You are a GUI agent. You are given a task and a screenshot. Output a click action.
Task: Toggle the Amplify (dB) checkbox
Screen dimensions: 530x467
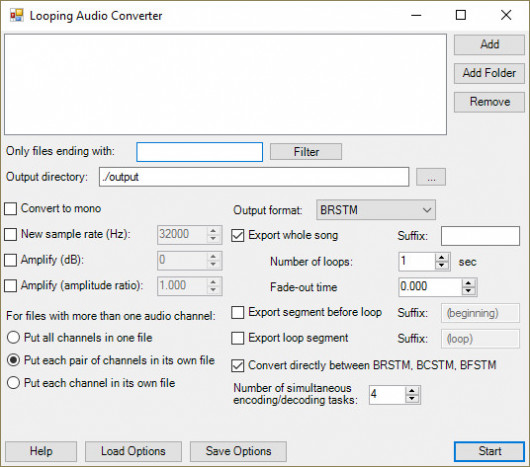[10, 260]
